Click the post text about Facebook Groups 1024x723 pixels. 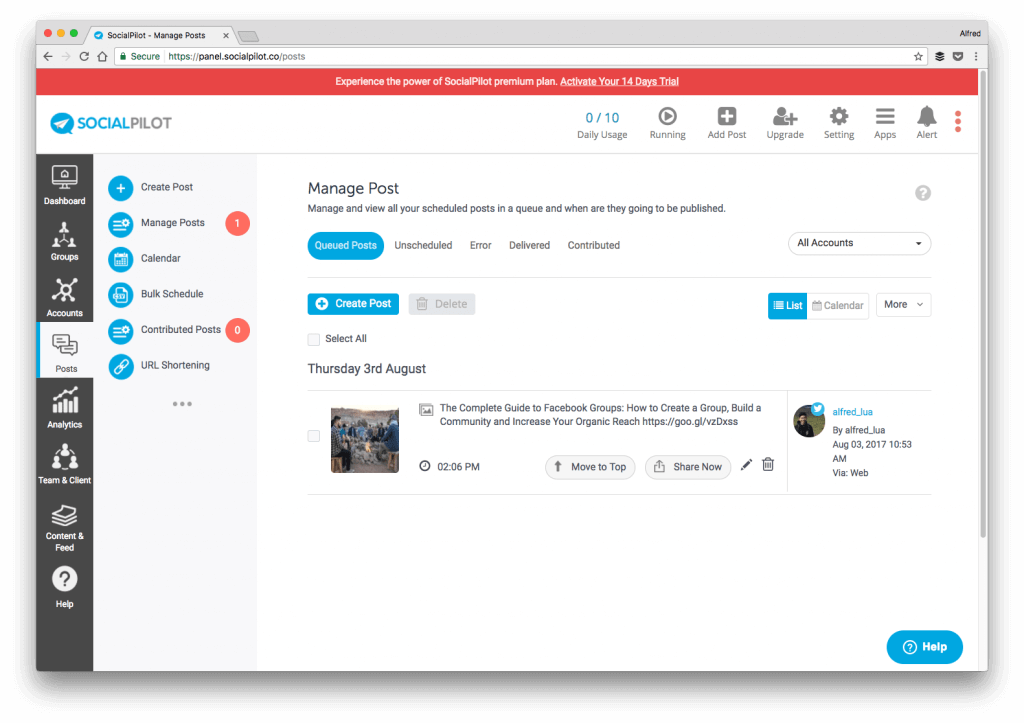[600, 415]
